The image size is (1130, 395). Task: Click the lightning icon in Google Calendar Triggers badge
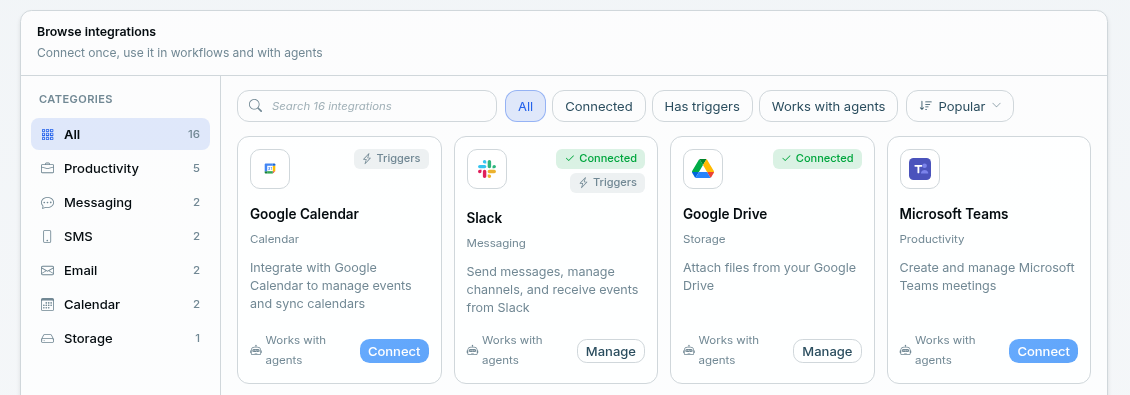coord(367,159)
